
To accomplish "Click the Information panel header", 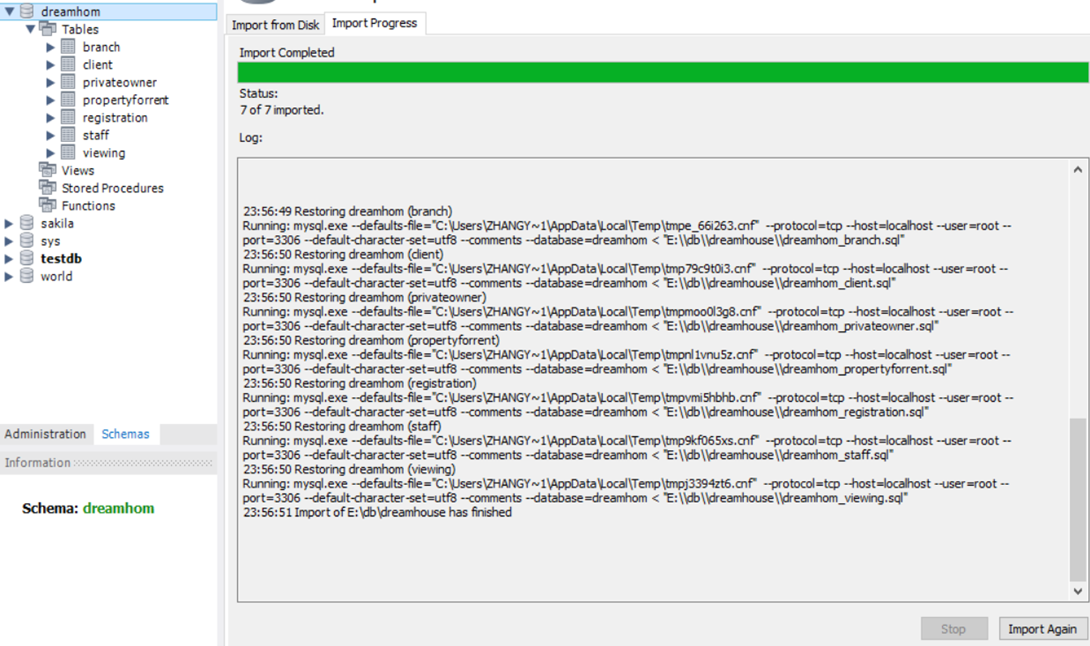I will tap(108, 462).
